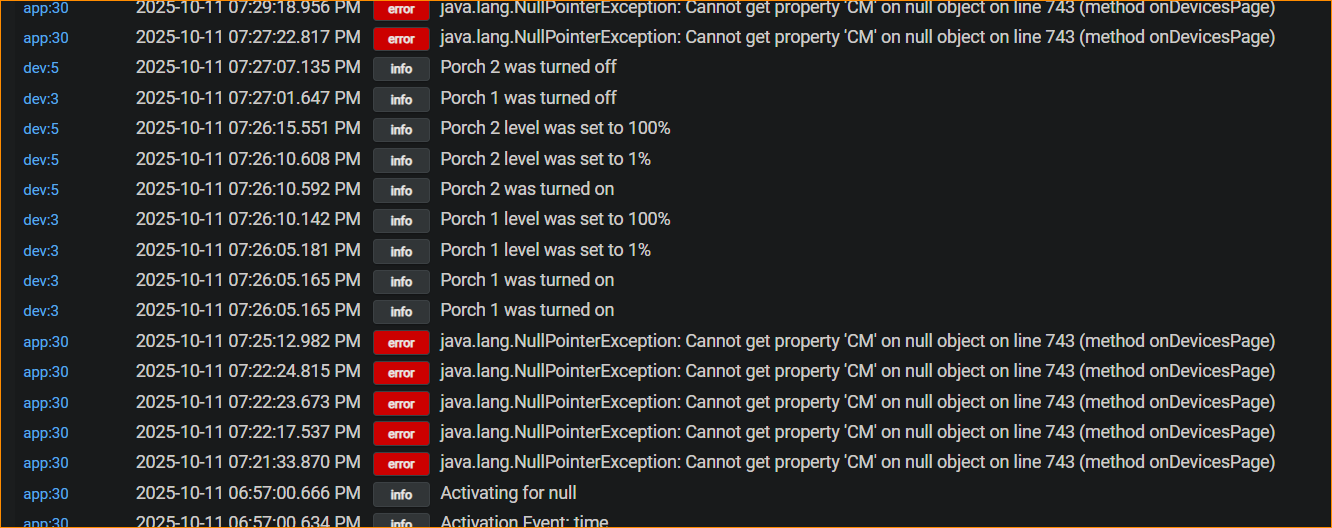Open dev:5 link for Porch 2 turned on
1332x528 pixels.
pyautogui.click(x=41, y=190)
